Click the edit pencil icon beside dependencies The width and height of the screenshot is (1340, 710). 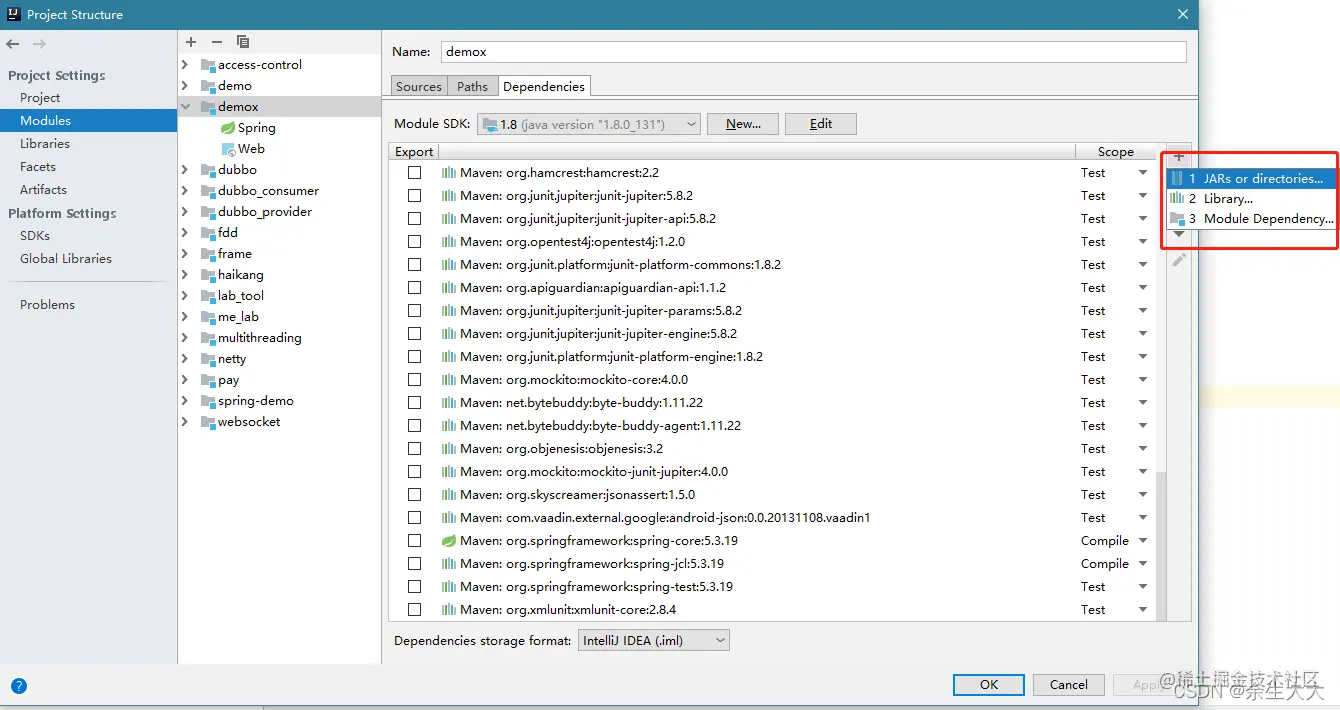[1179, 260]
